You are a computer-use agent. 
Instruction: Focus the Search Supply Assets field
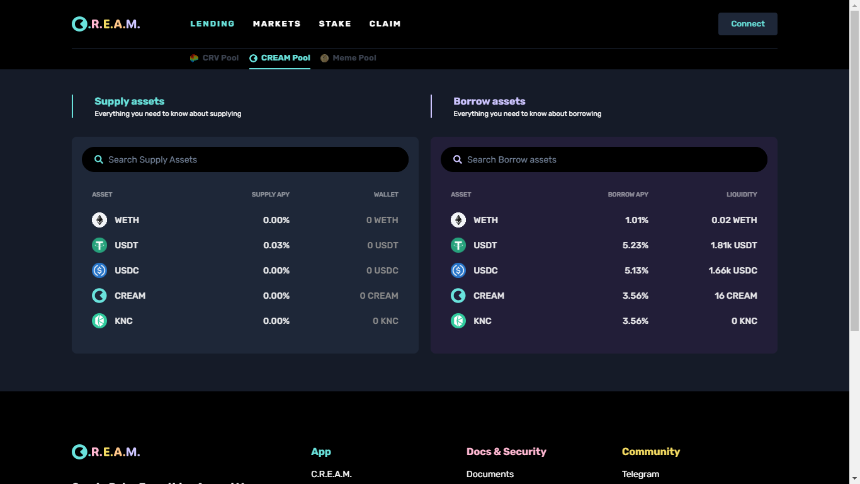(245, 160)
